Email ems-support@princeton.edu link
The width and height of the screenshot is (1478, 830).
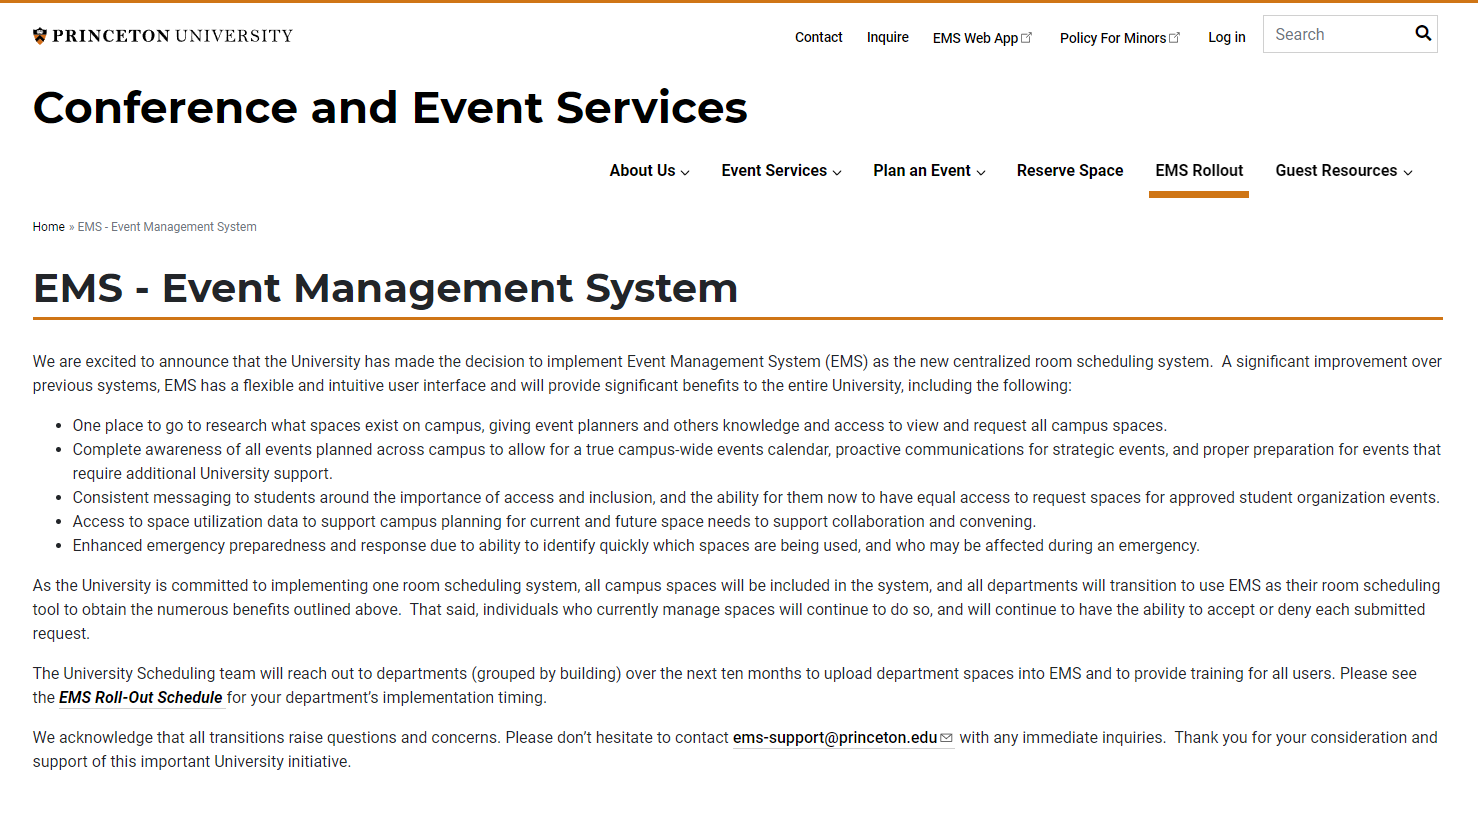835,738
